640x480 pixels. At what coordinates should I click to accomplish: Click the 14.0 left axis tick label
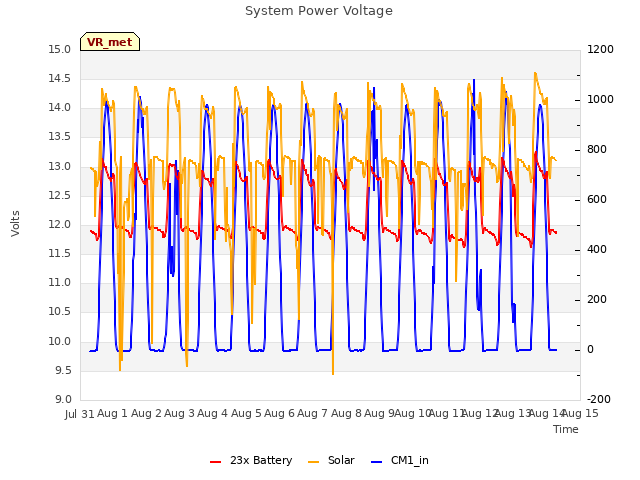(60, 108)
